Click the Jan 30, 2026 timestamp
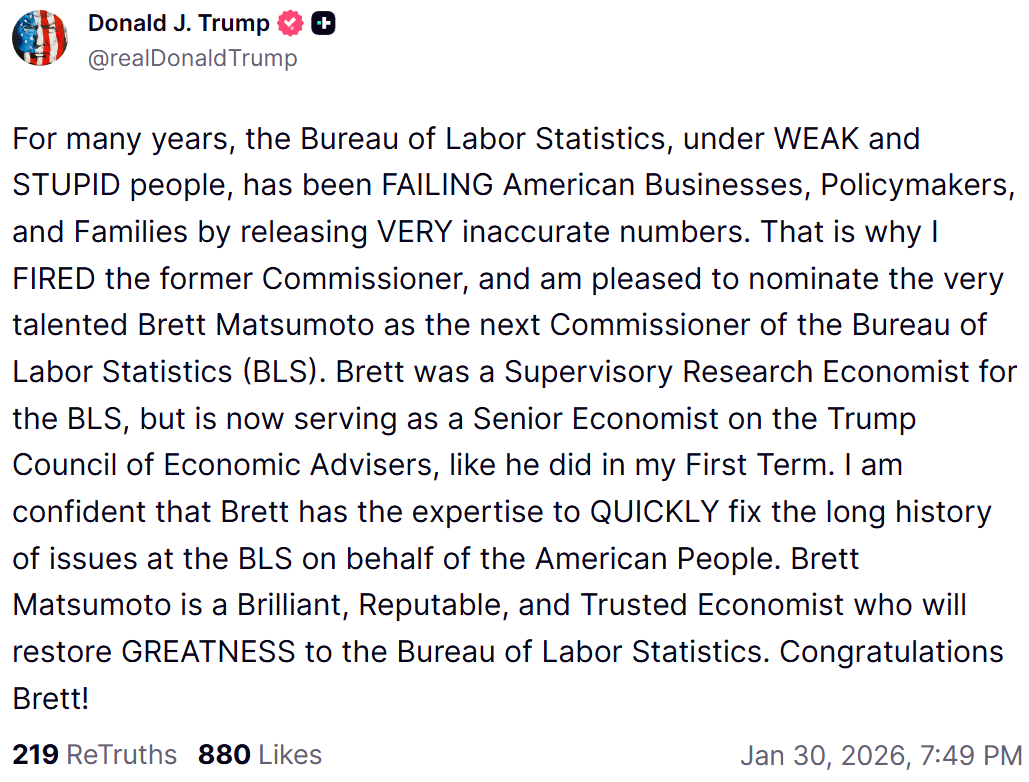The height and width of the screenshot is (782, 1029). tap(881, 755)
